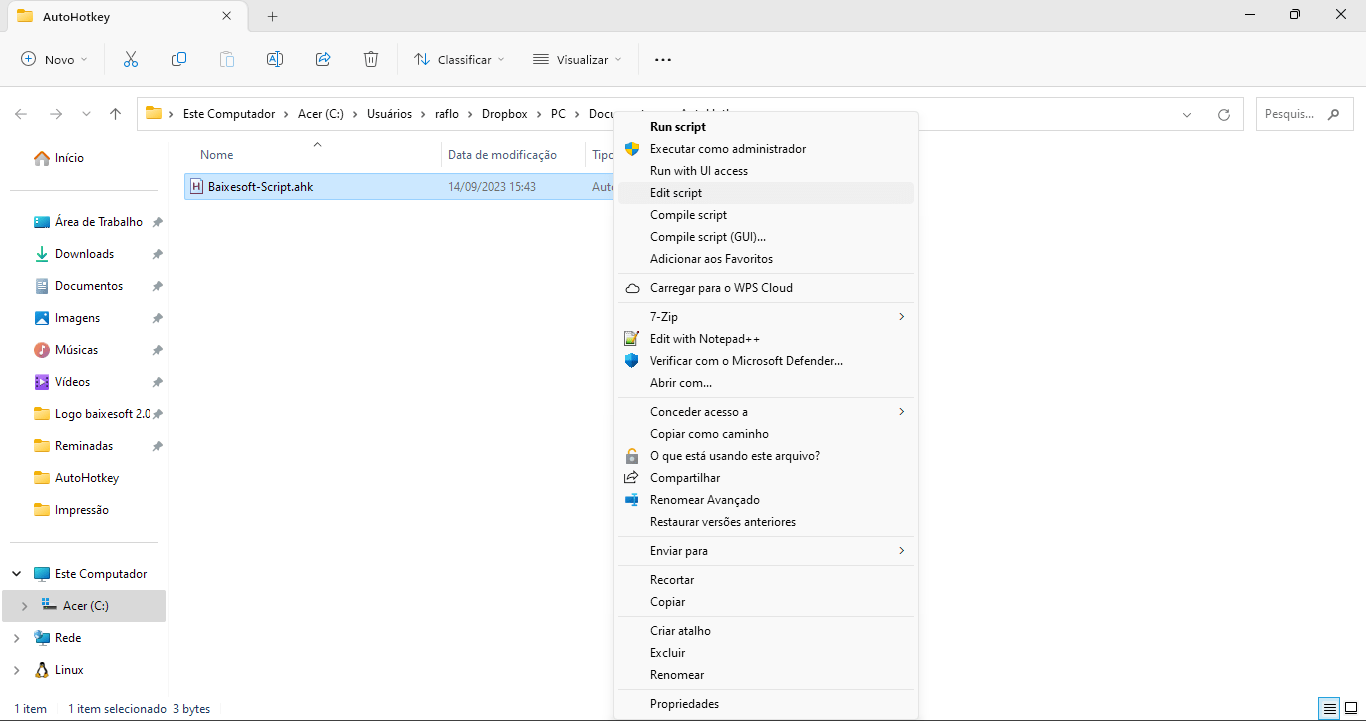Switch to large thumbnails view
Viewport: 1366px width, 721px height.
1352,708
